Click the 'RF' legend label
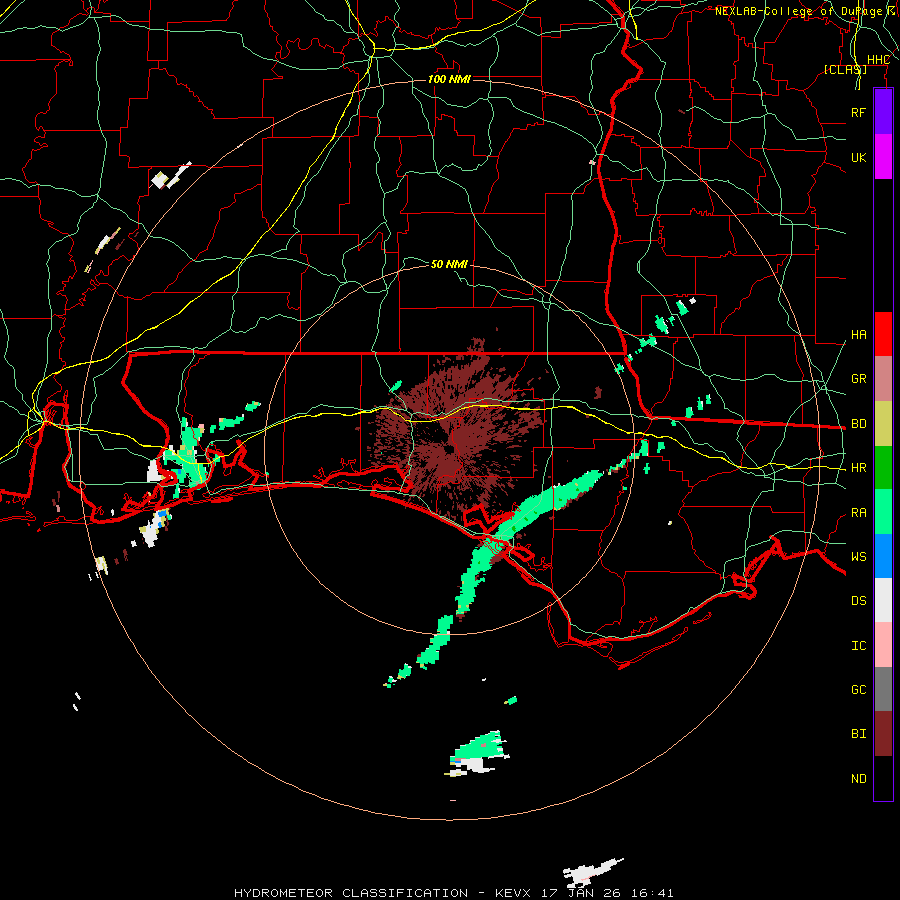The height and width of the screenshot is (900, 900). click(x=858, y=112)
